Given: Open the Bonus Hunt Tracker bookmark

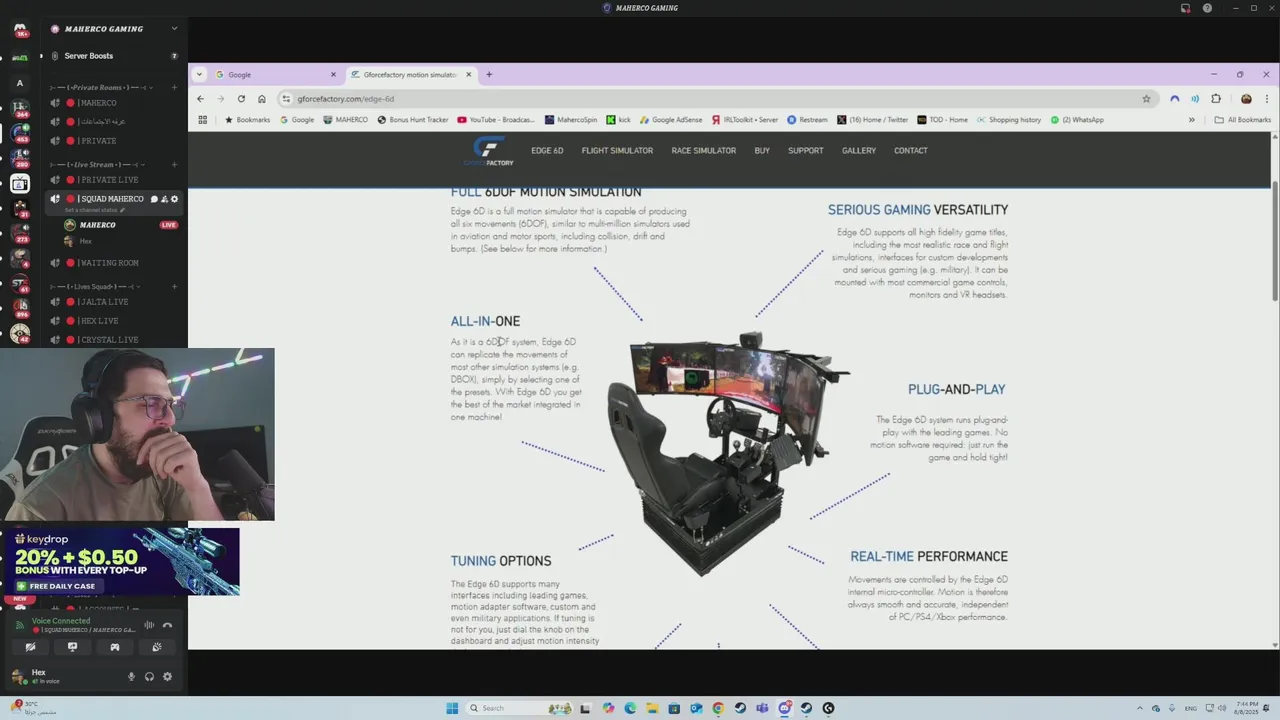Looking at the screenshot, I should pyautogui.click(x=413, y=120).
